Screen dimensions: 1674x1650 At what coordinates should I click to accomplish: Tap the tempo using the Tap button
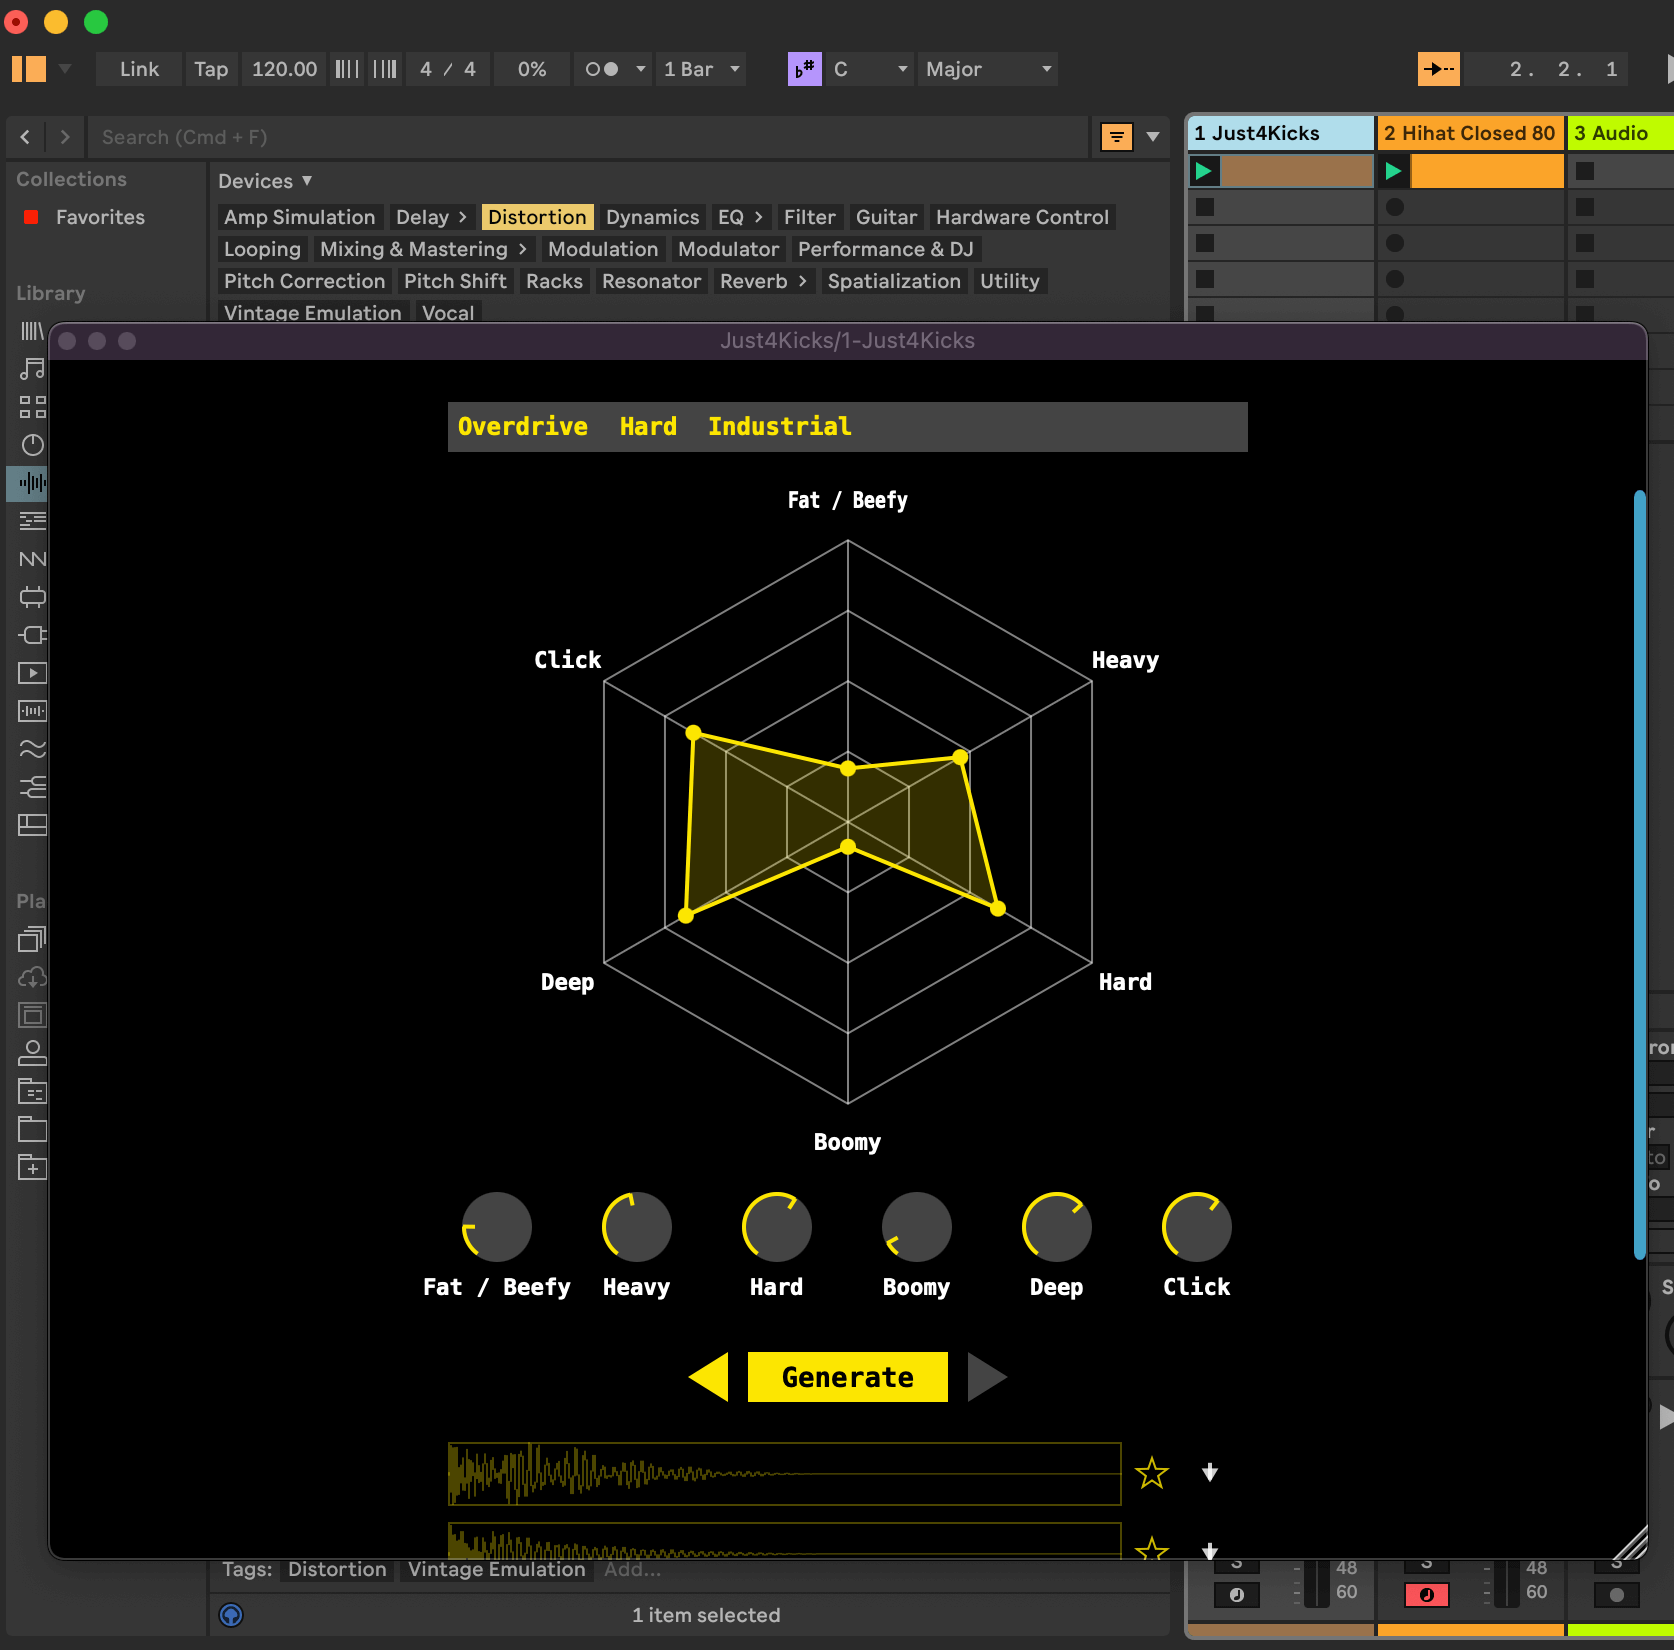point(211,69)
